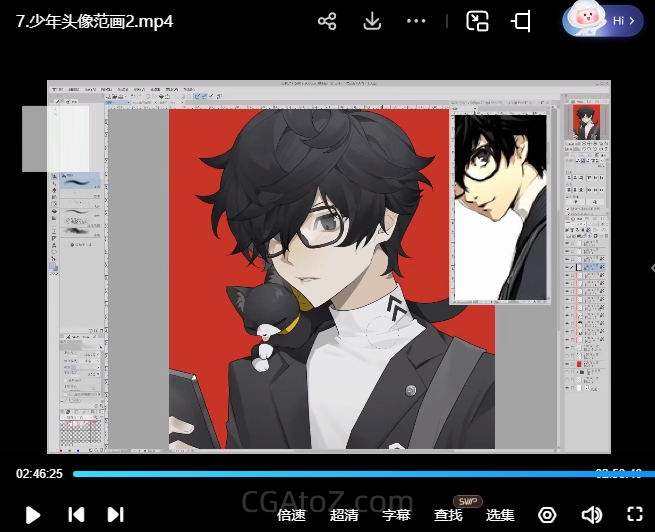Download the video with the download icon
The width and height of the screenshot is (655, 532).
pyautogui.click(x=372, y=21)
